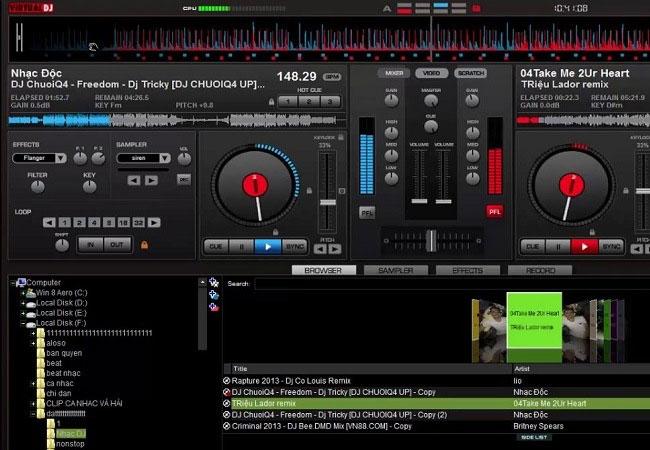Image resolution: width=650 pixels, height=450 pixels.
Task: Toggle lock icon beside left jog wheel
Action: pos(309,191)
